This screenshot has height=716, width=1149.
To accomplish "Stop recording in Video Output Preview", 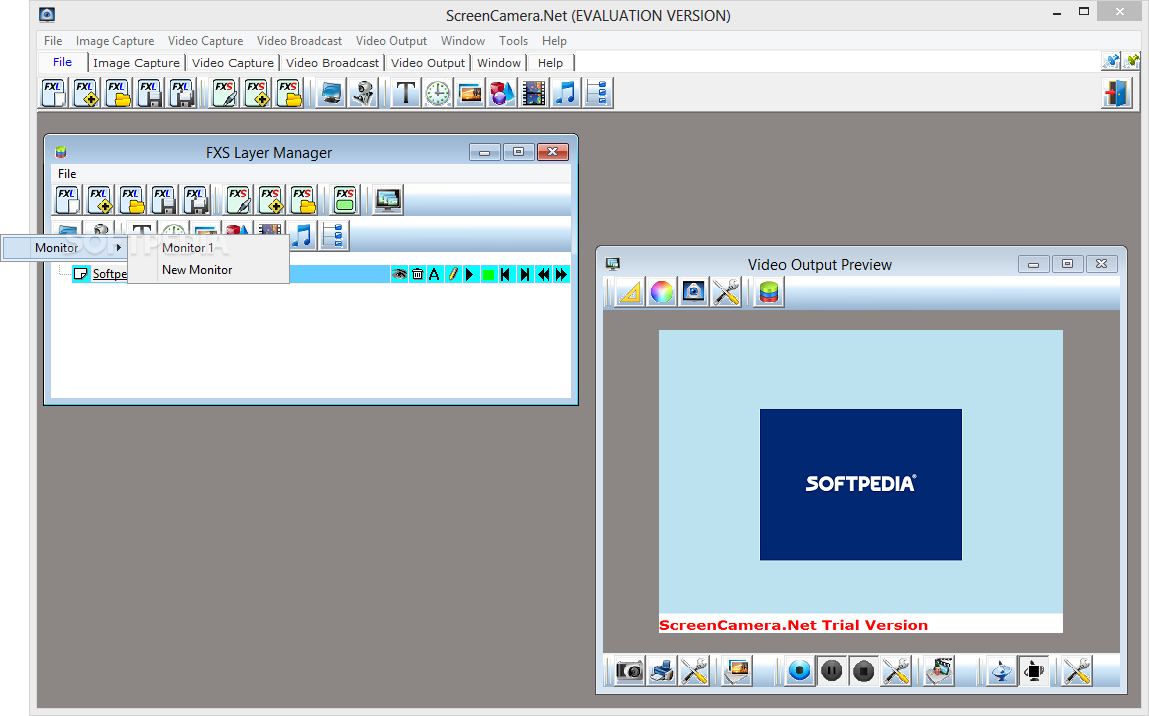I will pyautogui.click(x=864, y=671).
